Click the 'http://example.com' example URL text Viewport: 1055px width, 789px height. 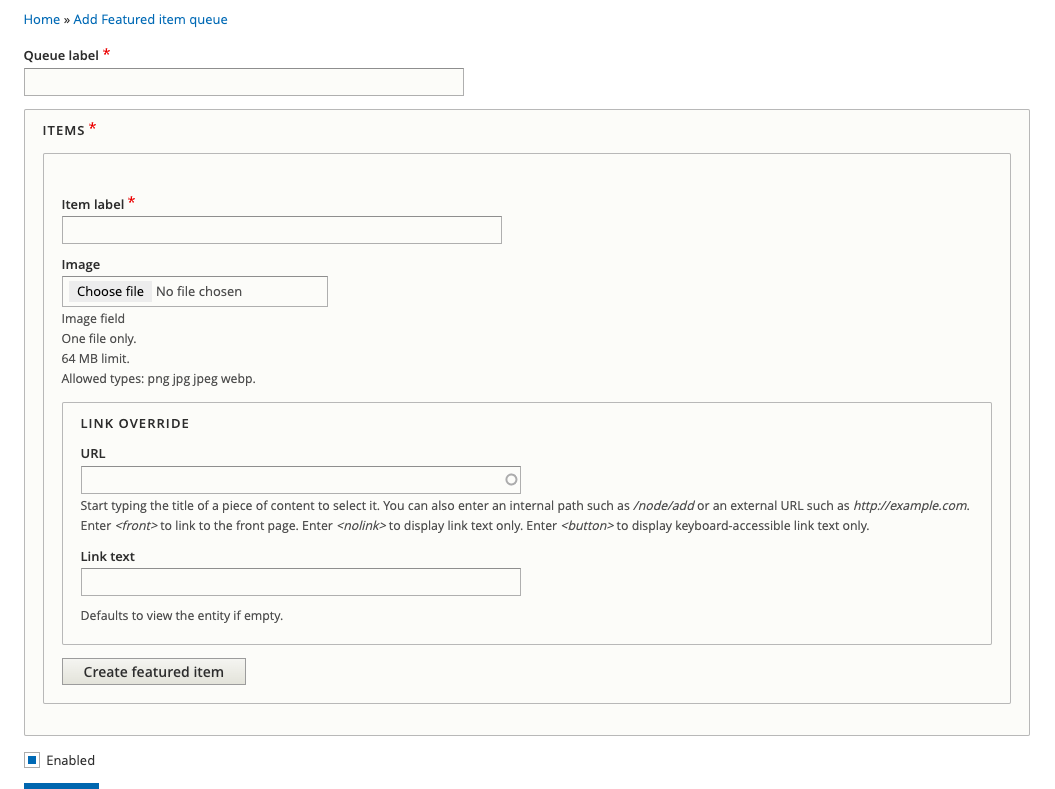pyautogui.click(x=910, y=506)
